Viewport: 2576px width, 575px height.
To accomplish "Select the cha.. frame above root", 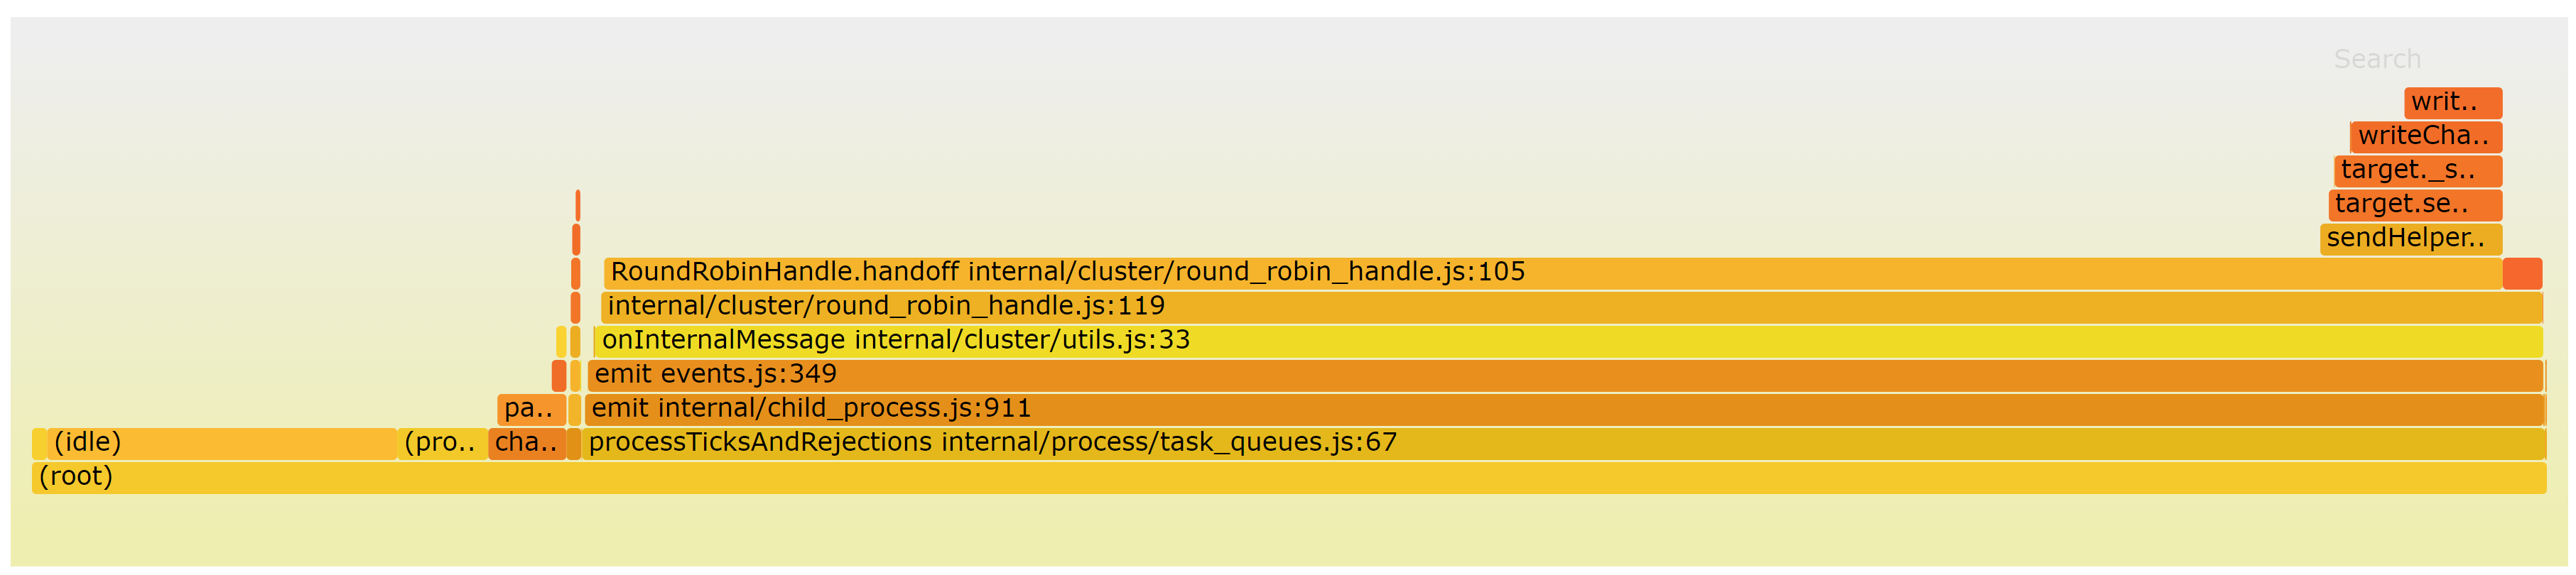I will [527, 443].
